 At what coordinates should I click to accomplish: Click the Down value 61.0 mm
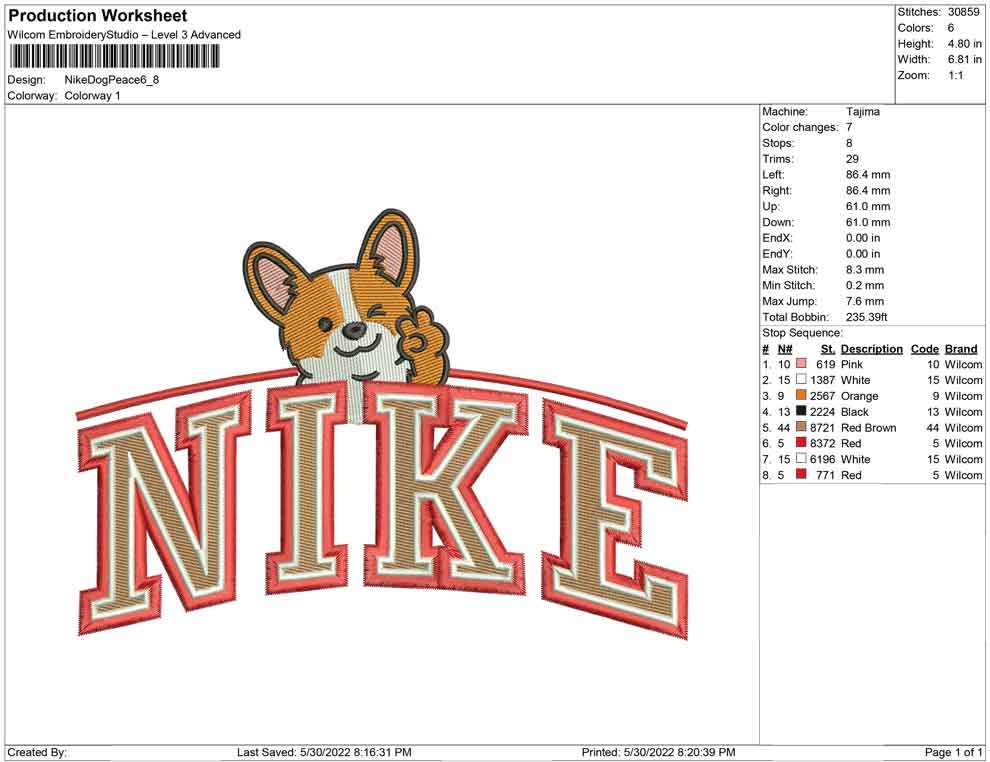[868, 222]
